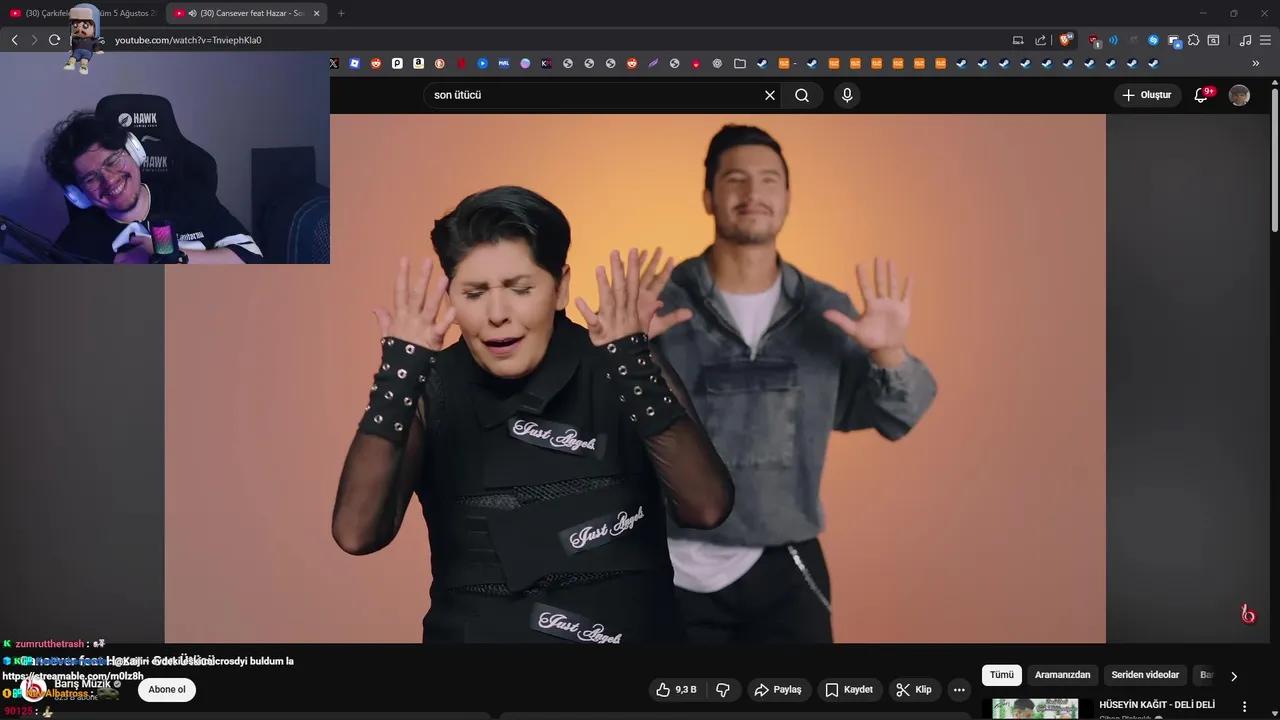This screenshot has height=720, width=1280.
Task: Click the Shazam extension icon
Action: pyautogui.click(x=1153, y=40)
